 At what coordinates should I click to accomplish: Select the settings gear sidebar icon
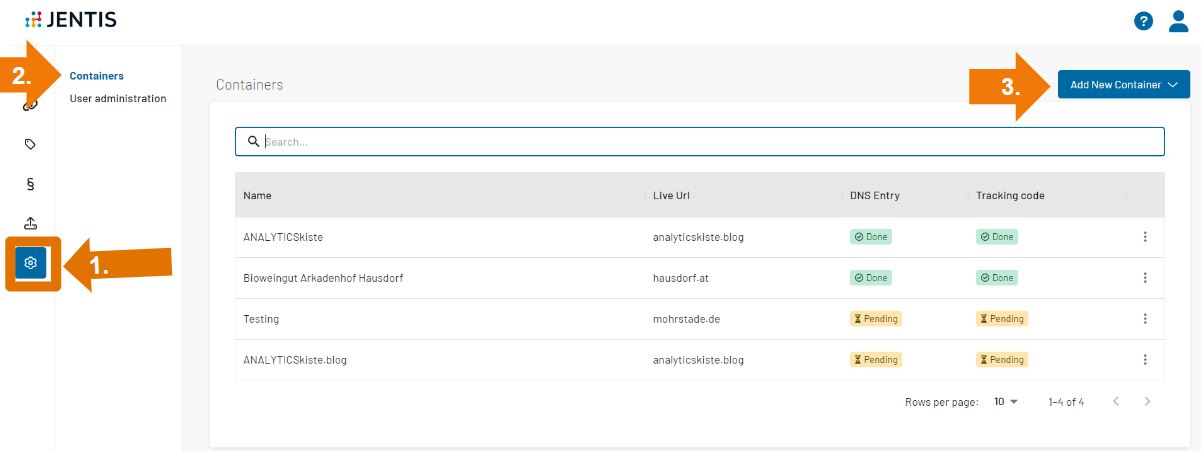(x=31, y=263)
